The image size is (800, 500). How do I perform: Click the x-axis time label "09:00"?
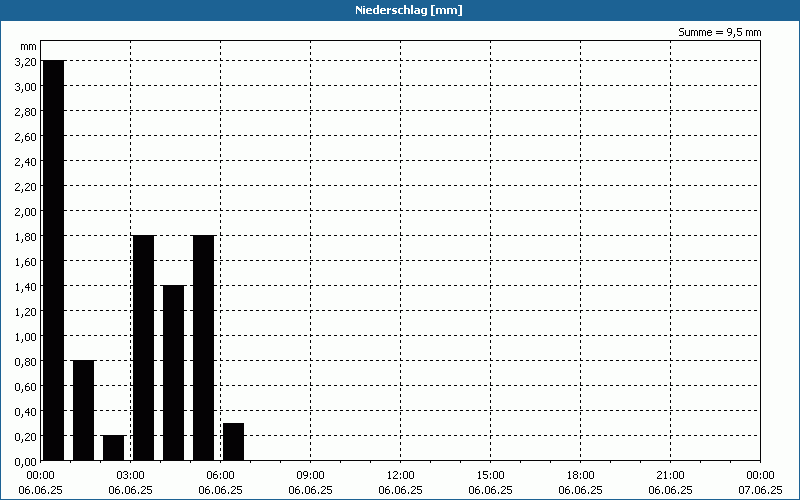pyautogui.click(x=310, y=476)
